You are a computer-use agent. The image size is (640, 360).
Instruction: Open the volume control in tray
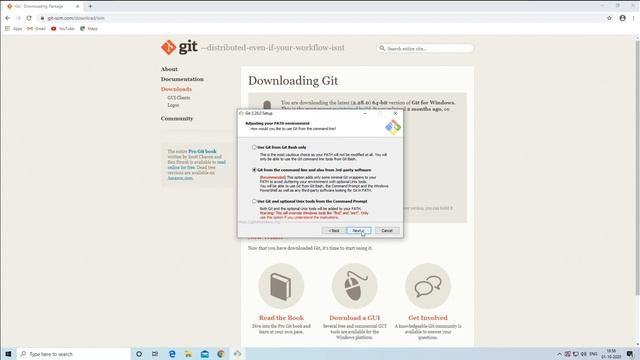pyautogui.click(x=584, y=354)
